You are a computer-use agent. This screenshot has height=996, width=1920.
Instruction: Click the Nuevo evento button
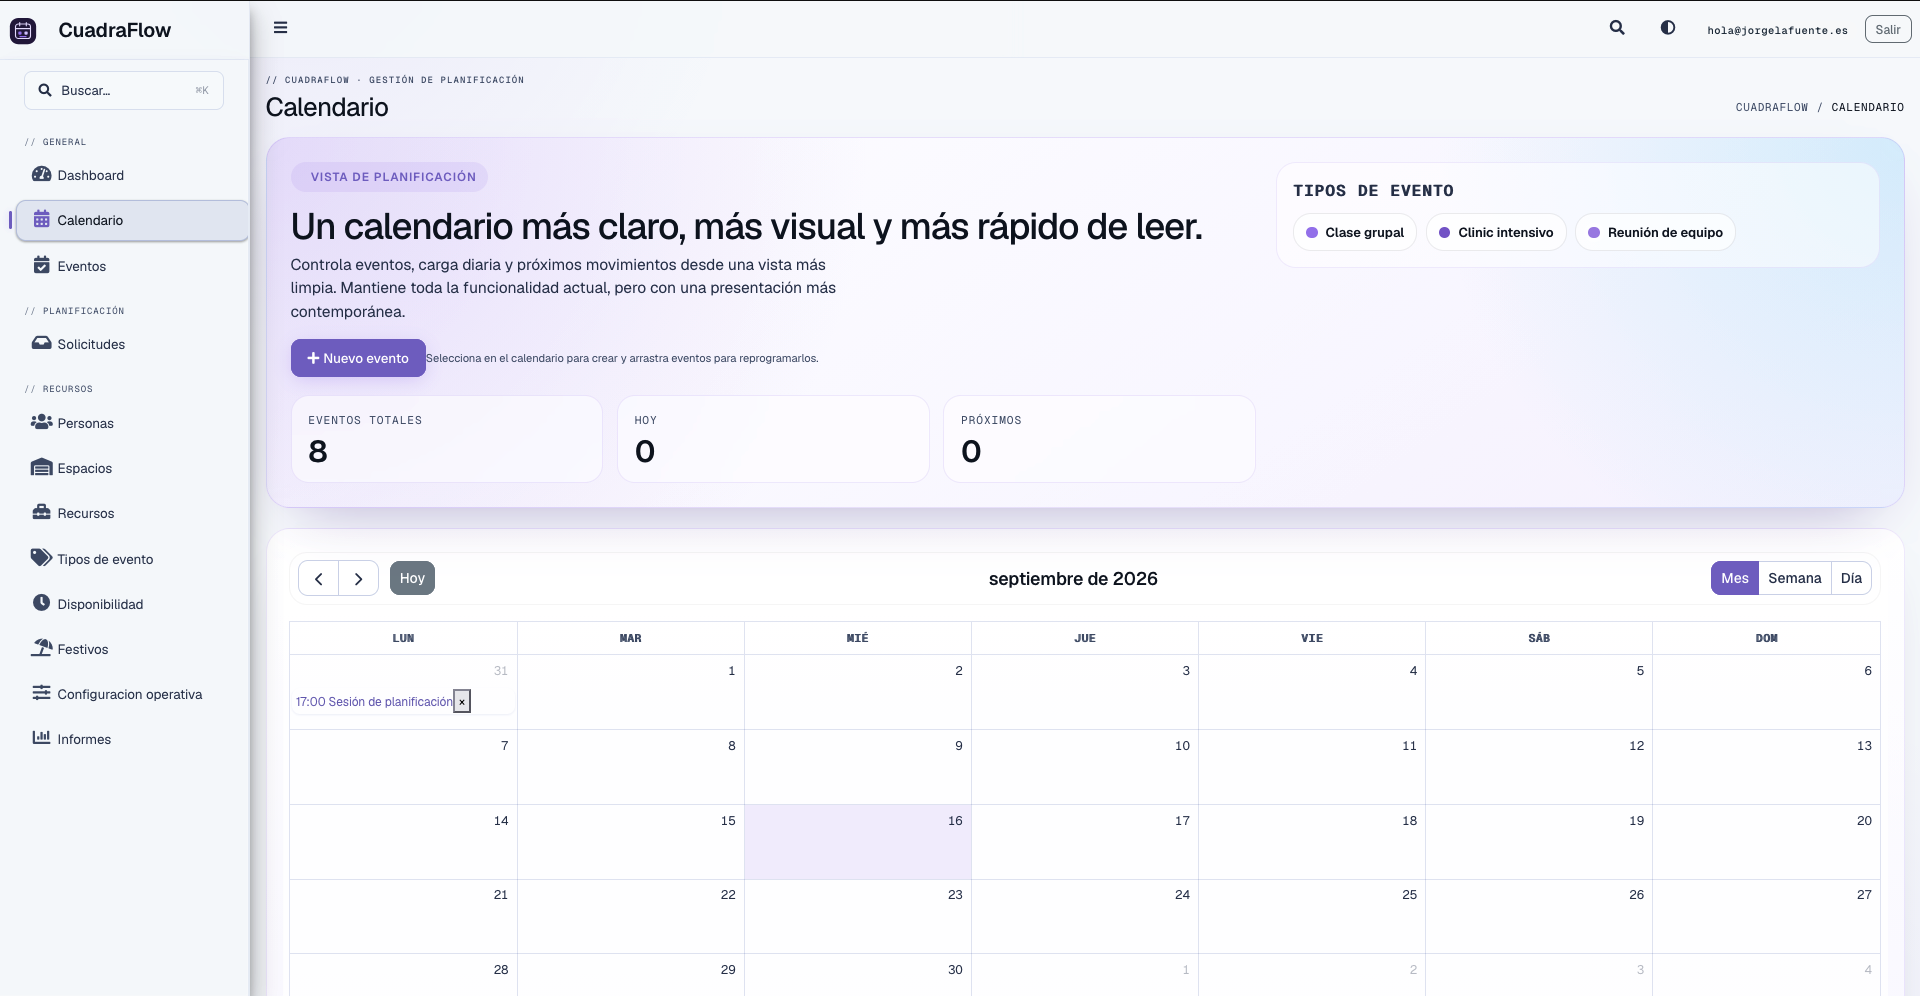pyautogui.click(x=358, y=358)
